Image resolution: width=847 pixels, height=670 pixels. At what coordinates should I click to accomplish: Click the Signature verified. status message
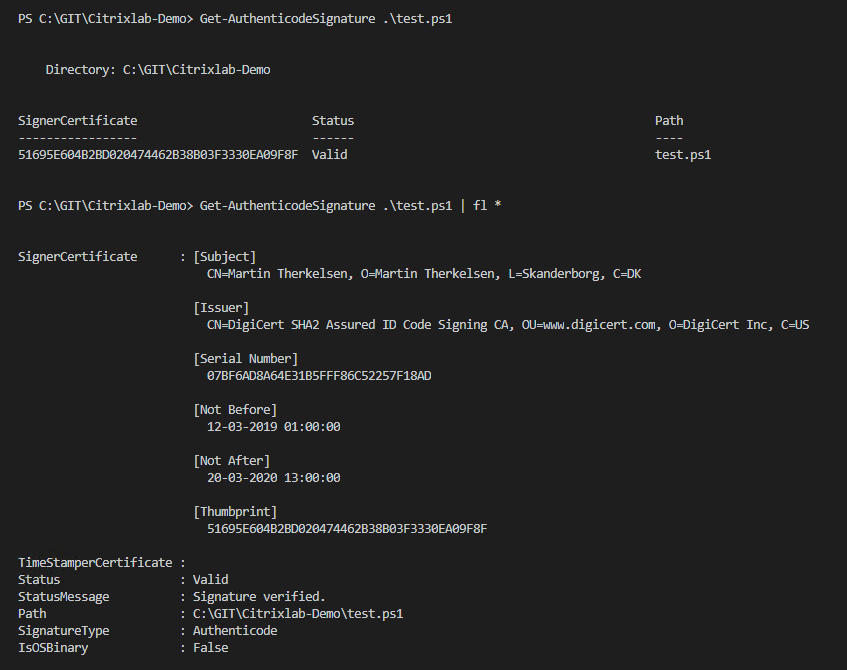pyautogui.click(x=259, y=597)
